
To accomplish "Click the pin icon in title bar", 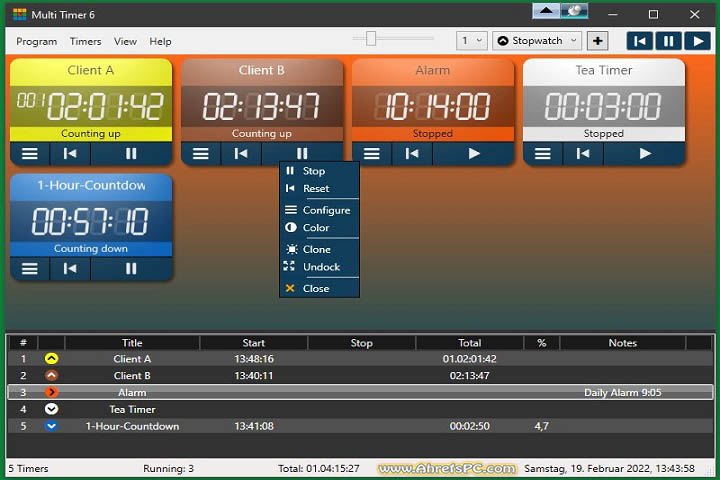I will pos(574,11).
